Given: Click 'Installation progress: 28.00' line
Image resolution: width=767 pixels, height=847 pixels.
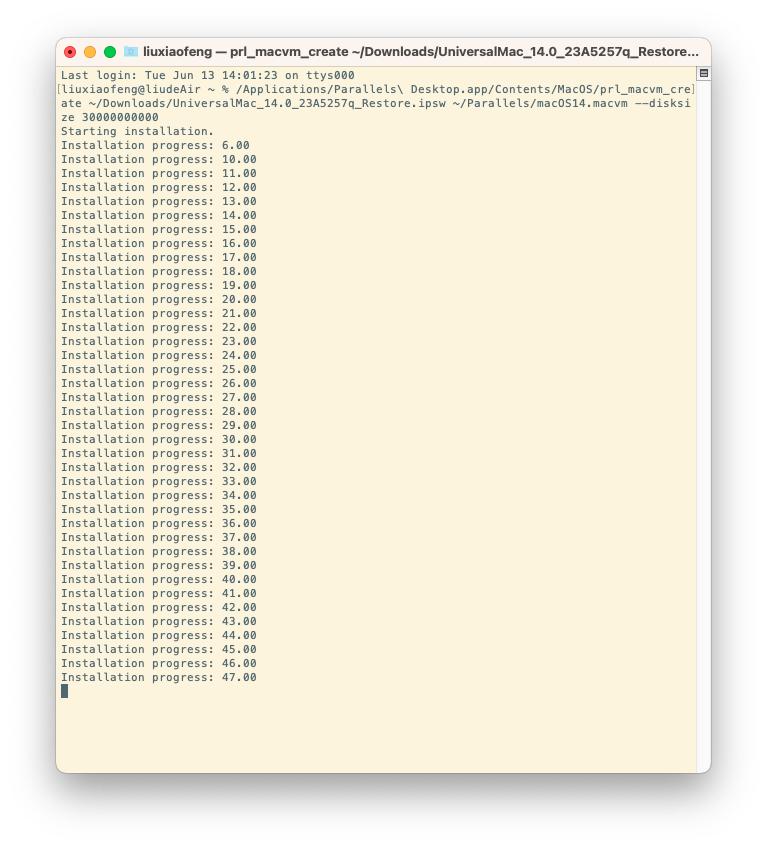Looking at the screenshot, I should pos(158,412).
